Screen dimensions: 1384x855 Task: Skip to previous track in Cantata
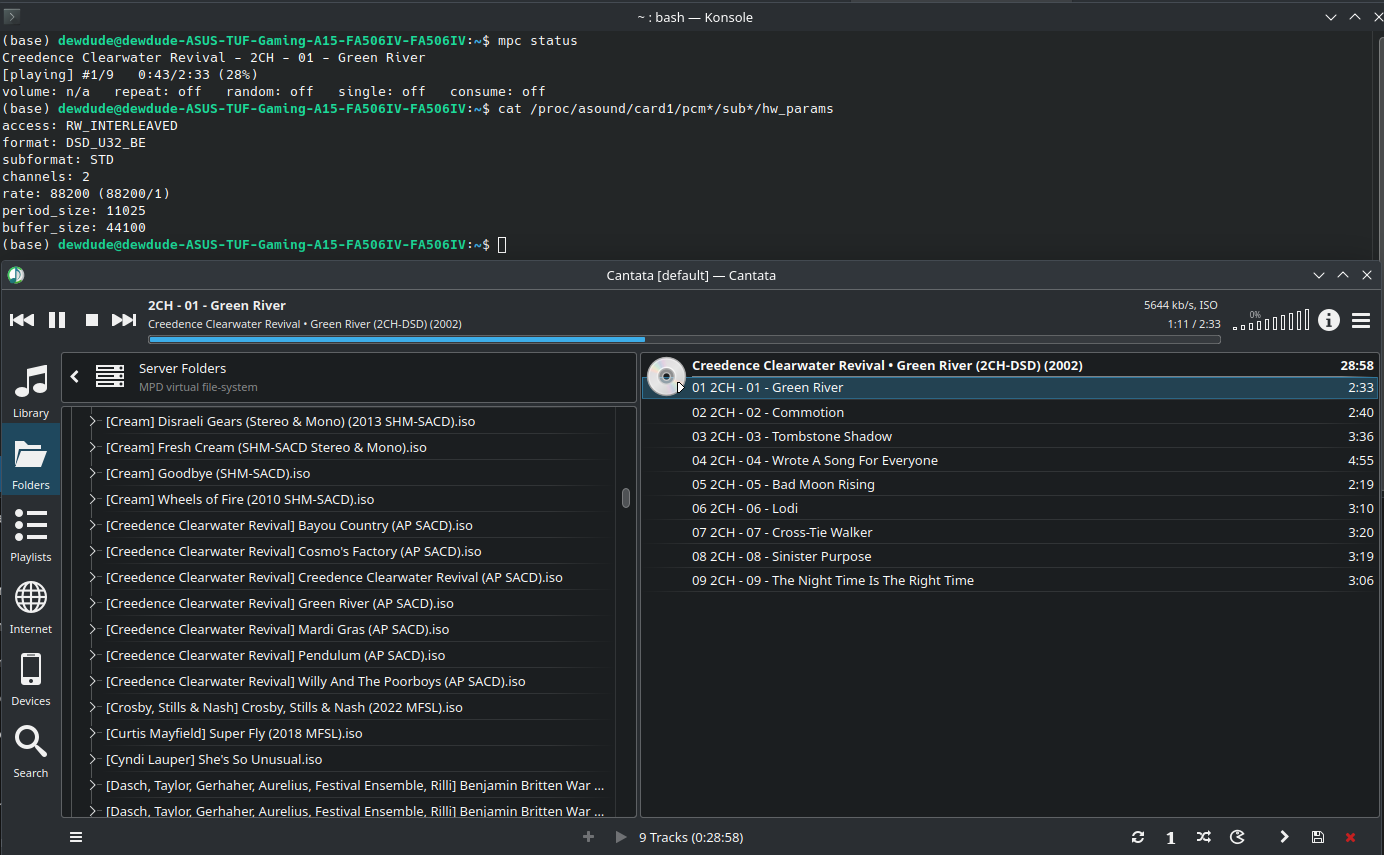[22, 320]
